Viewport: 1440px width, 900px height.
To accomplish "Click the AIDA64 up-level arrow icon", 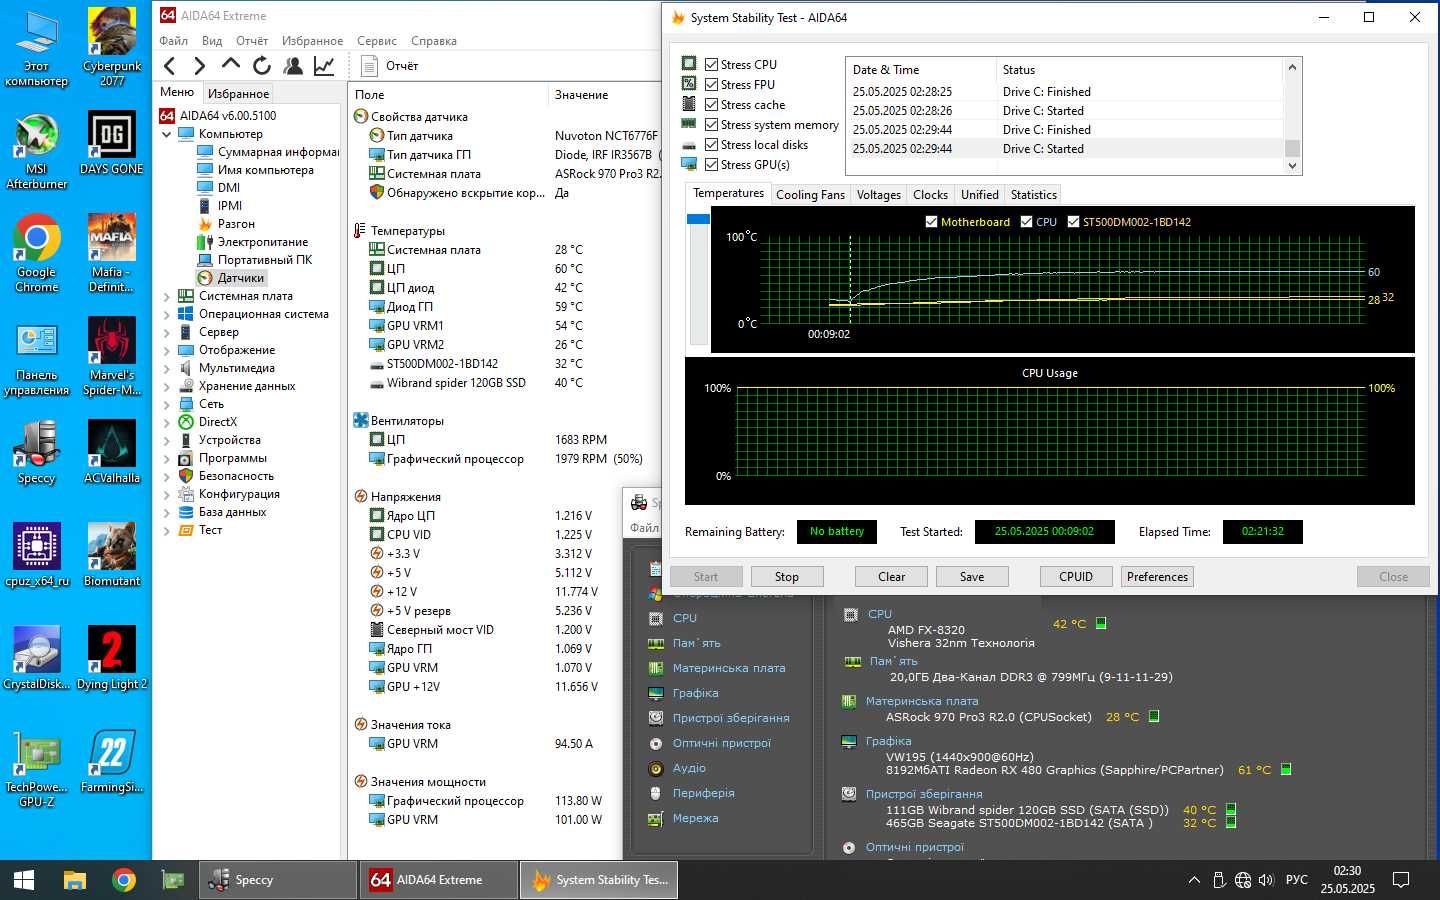I will pos(231,66).
